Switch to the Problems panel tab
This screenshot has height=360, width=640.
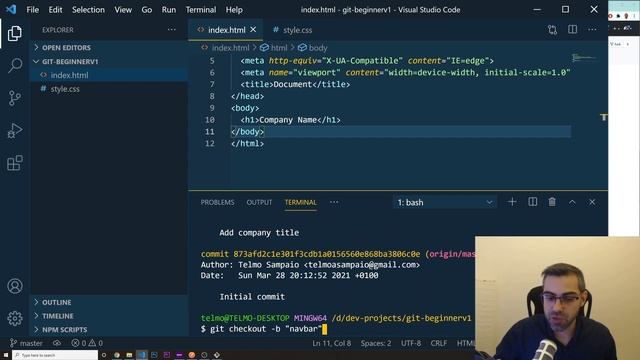(217, 202)
